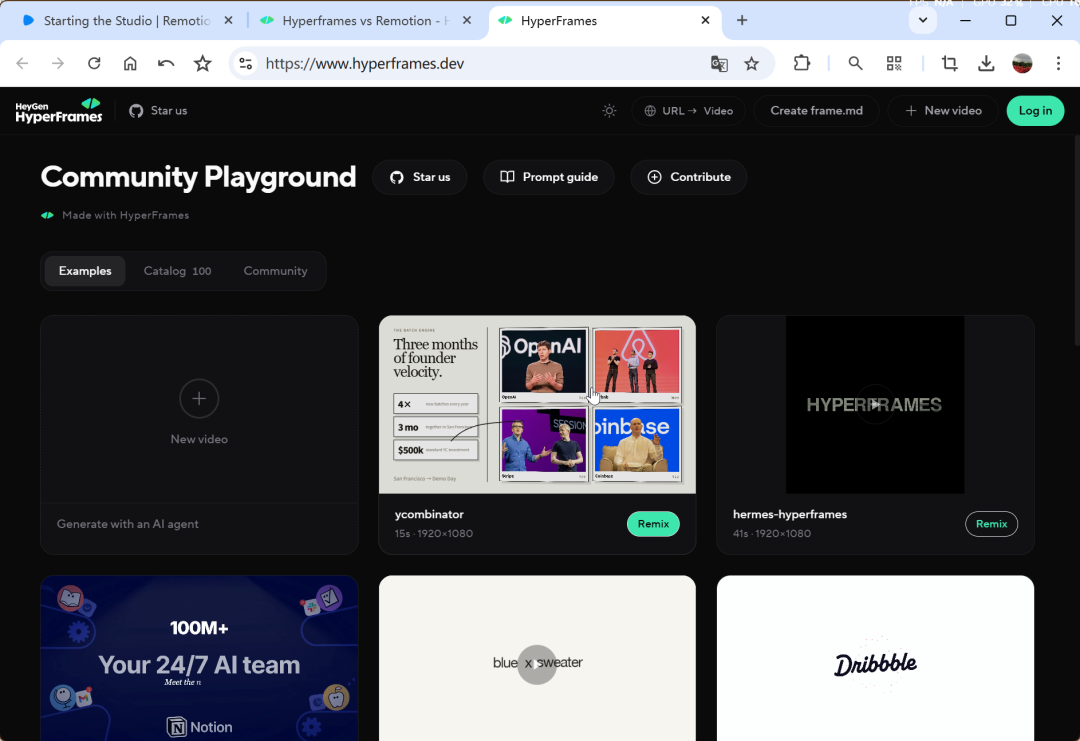Go forward in browser history
Image resolution: width=1080 pixels, height=741 pixels.
pos(58,63)
